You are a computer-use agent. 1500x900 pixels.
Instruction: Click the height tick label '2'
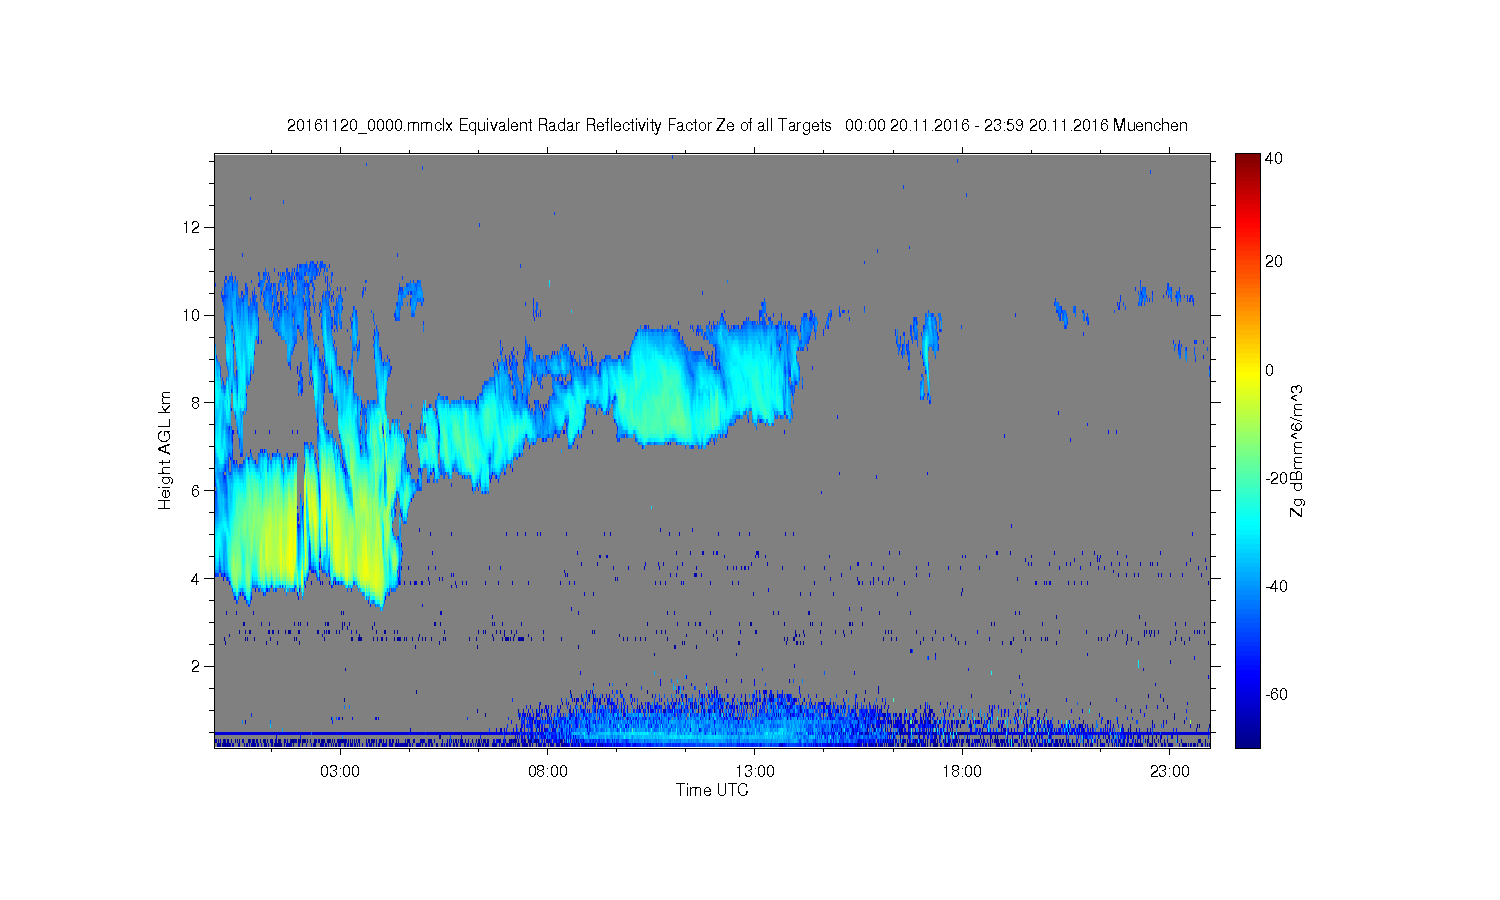point(197,666)
